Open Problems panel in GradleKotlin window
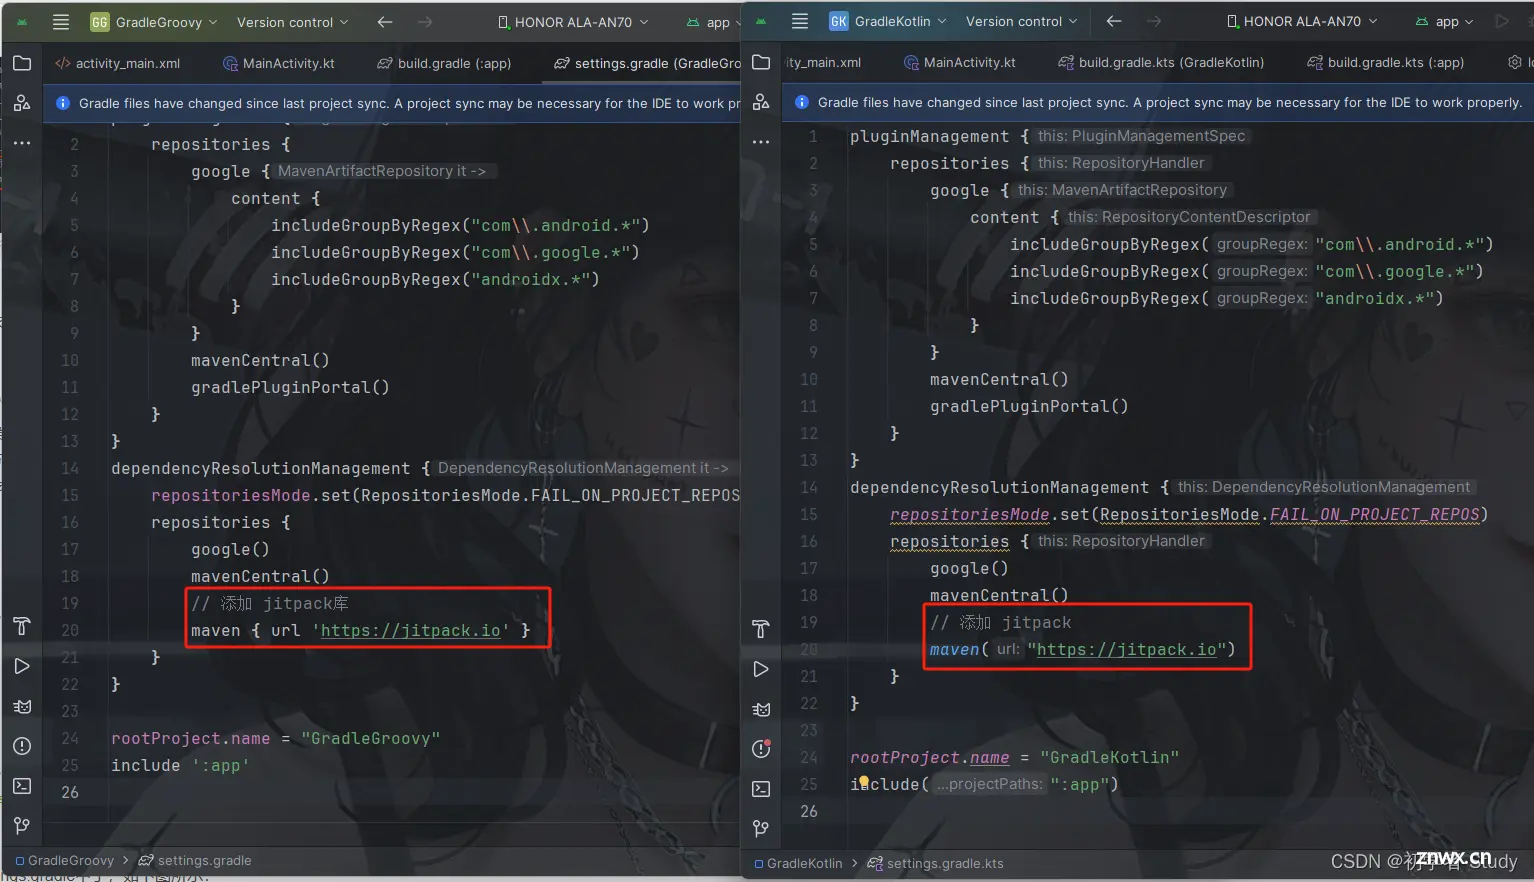 761,749
